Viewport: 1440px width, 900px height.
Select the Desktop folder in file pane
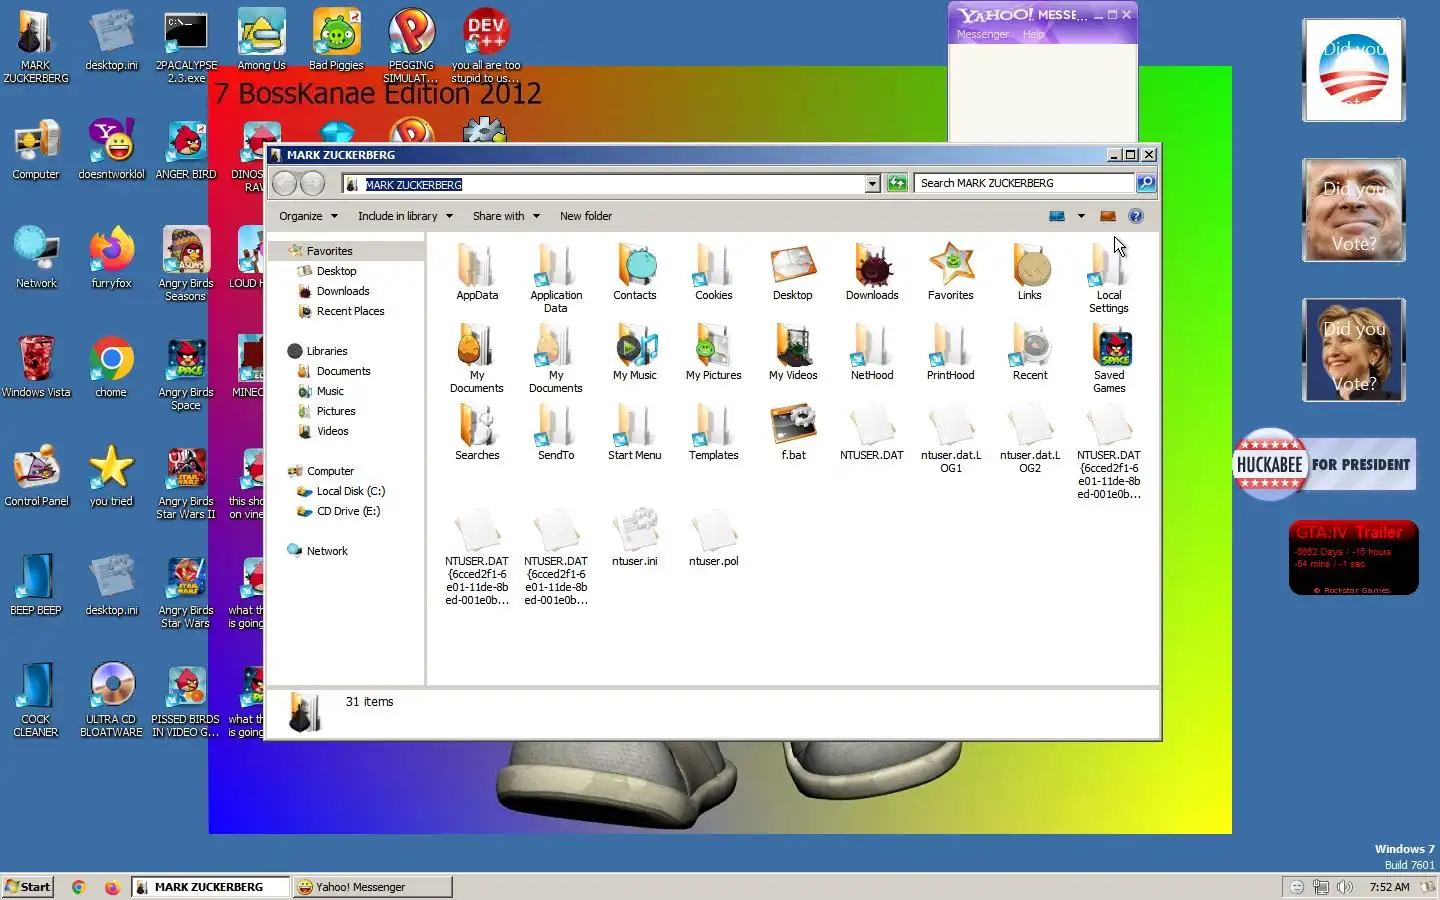tap(793, 272)
